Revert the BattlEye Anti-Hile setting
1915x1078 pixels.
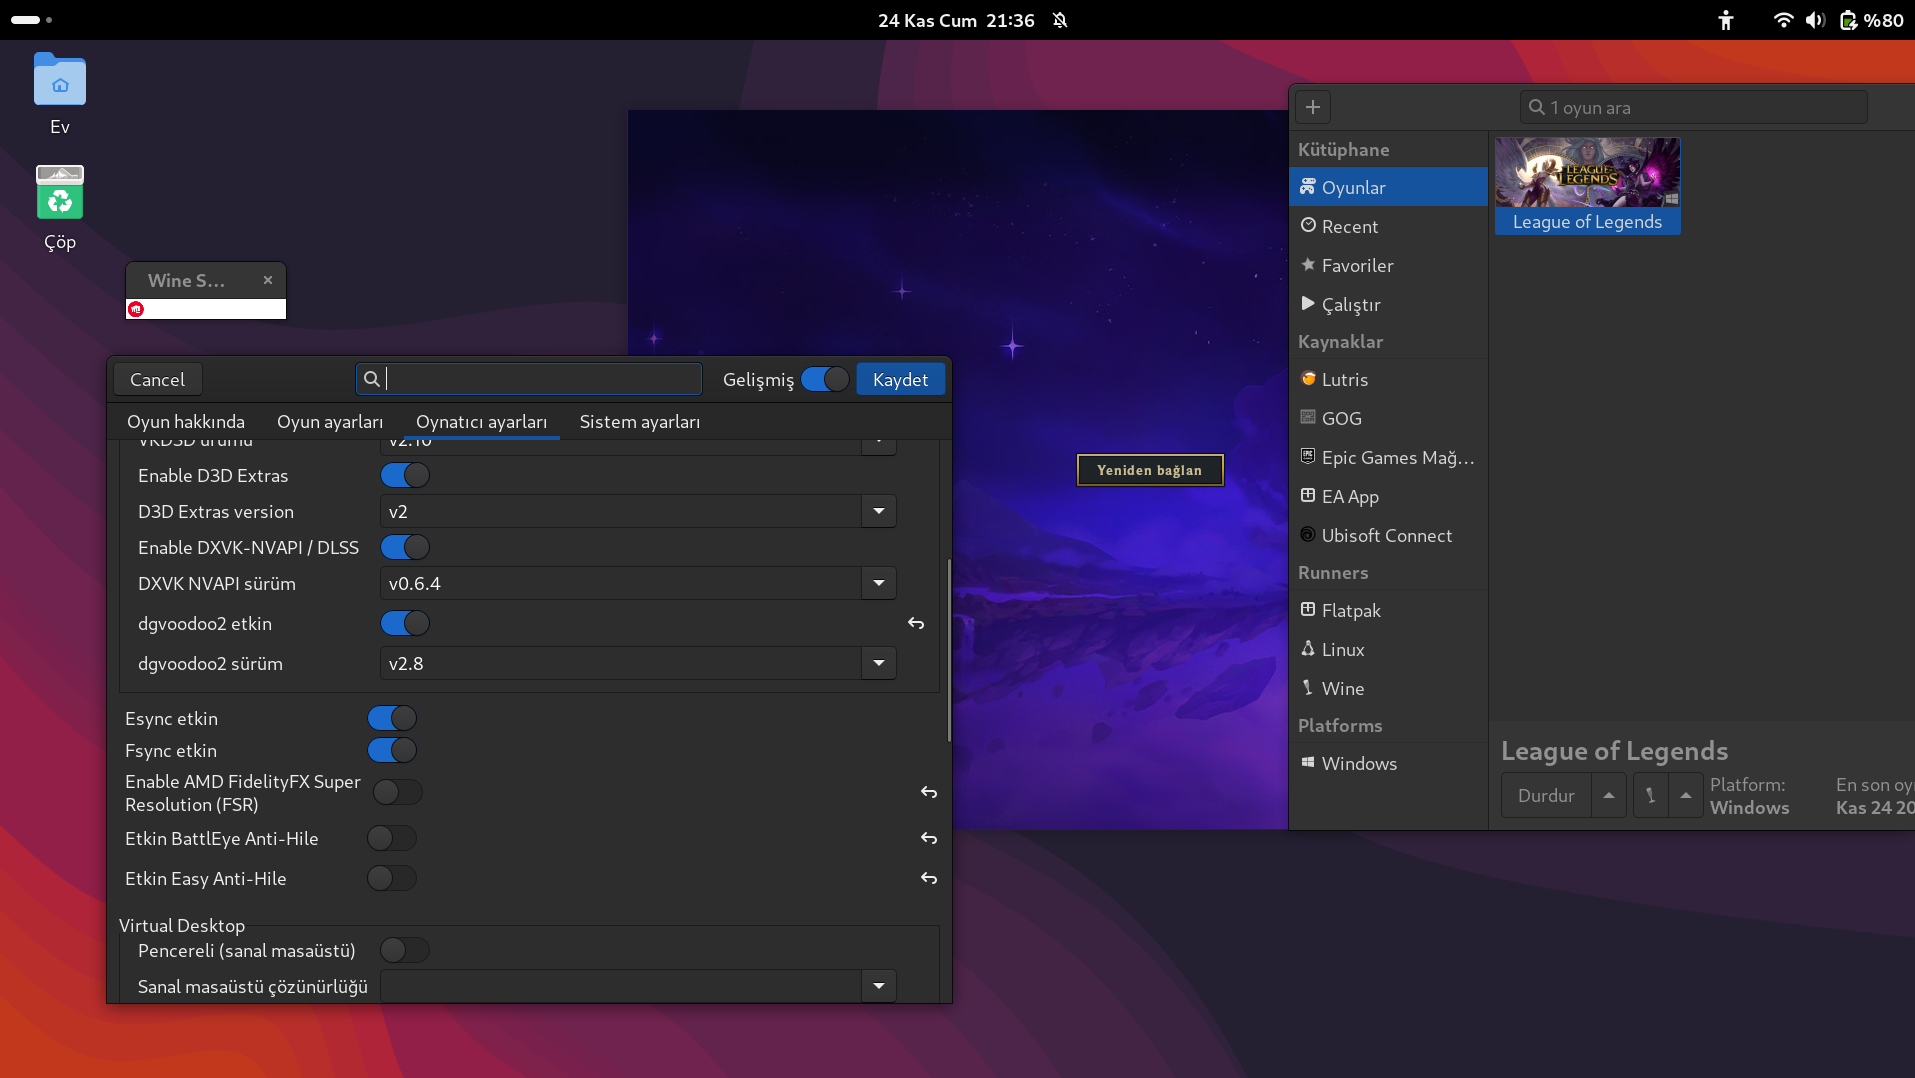pyautogui.click(x=928, y=839)
